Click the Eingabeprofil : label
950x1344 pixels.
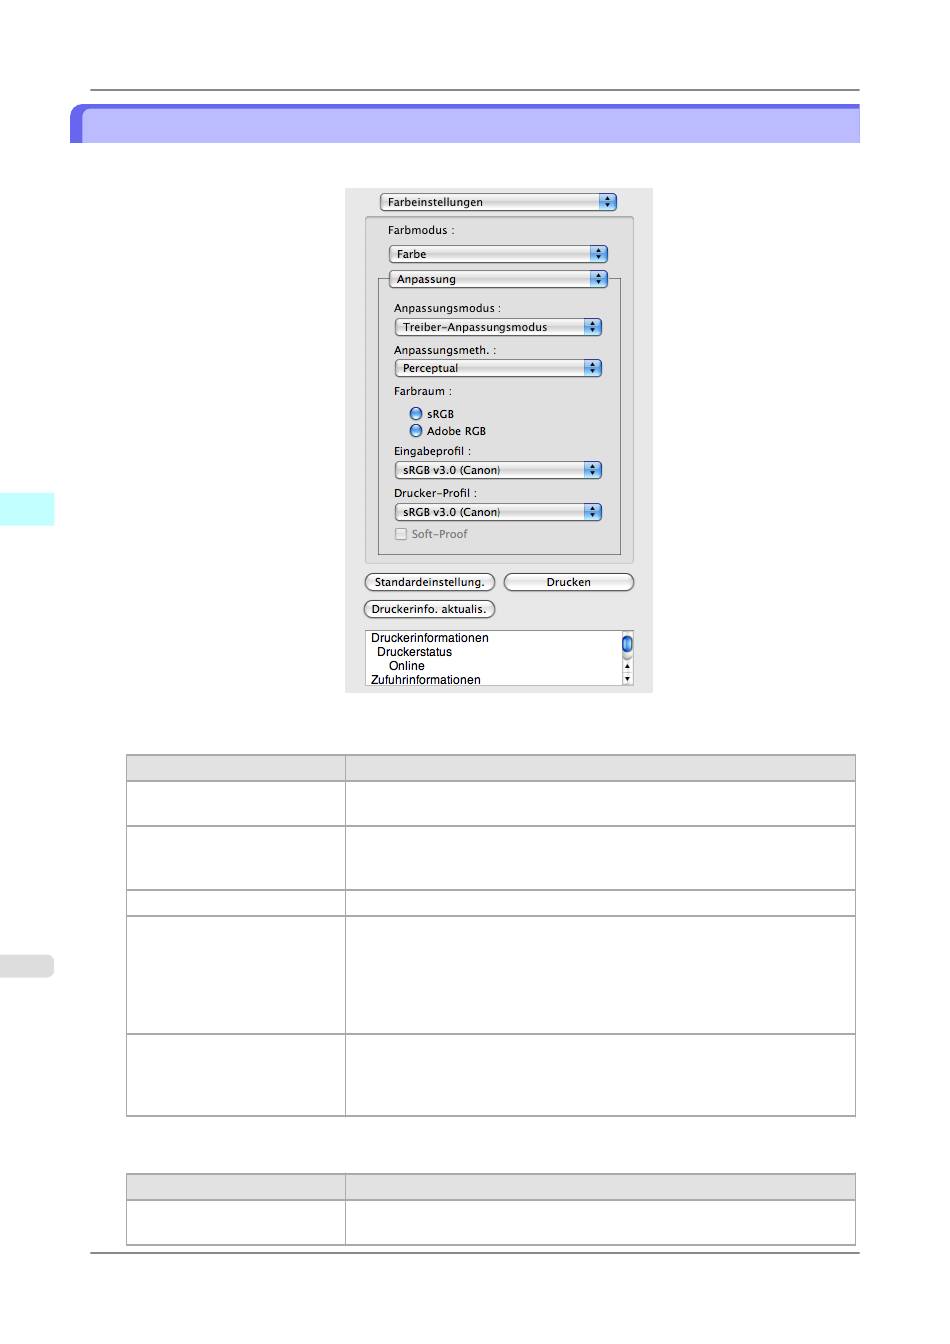coord(432,451)
